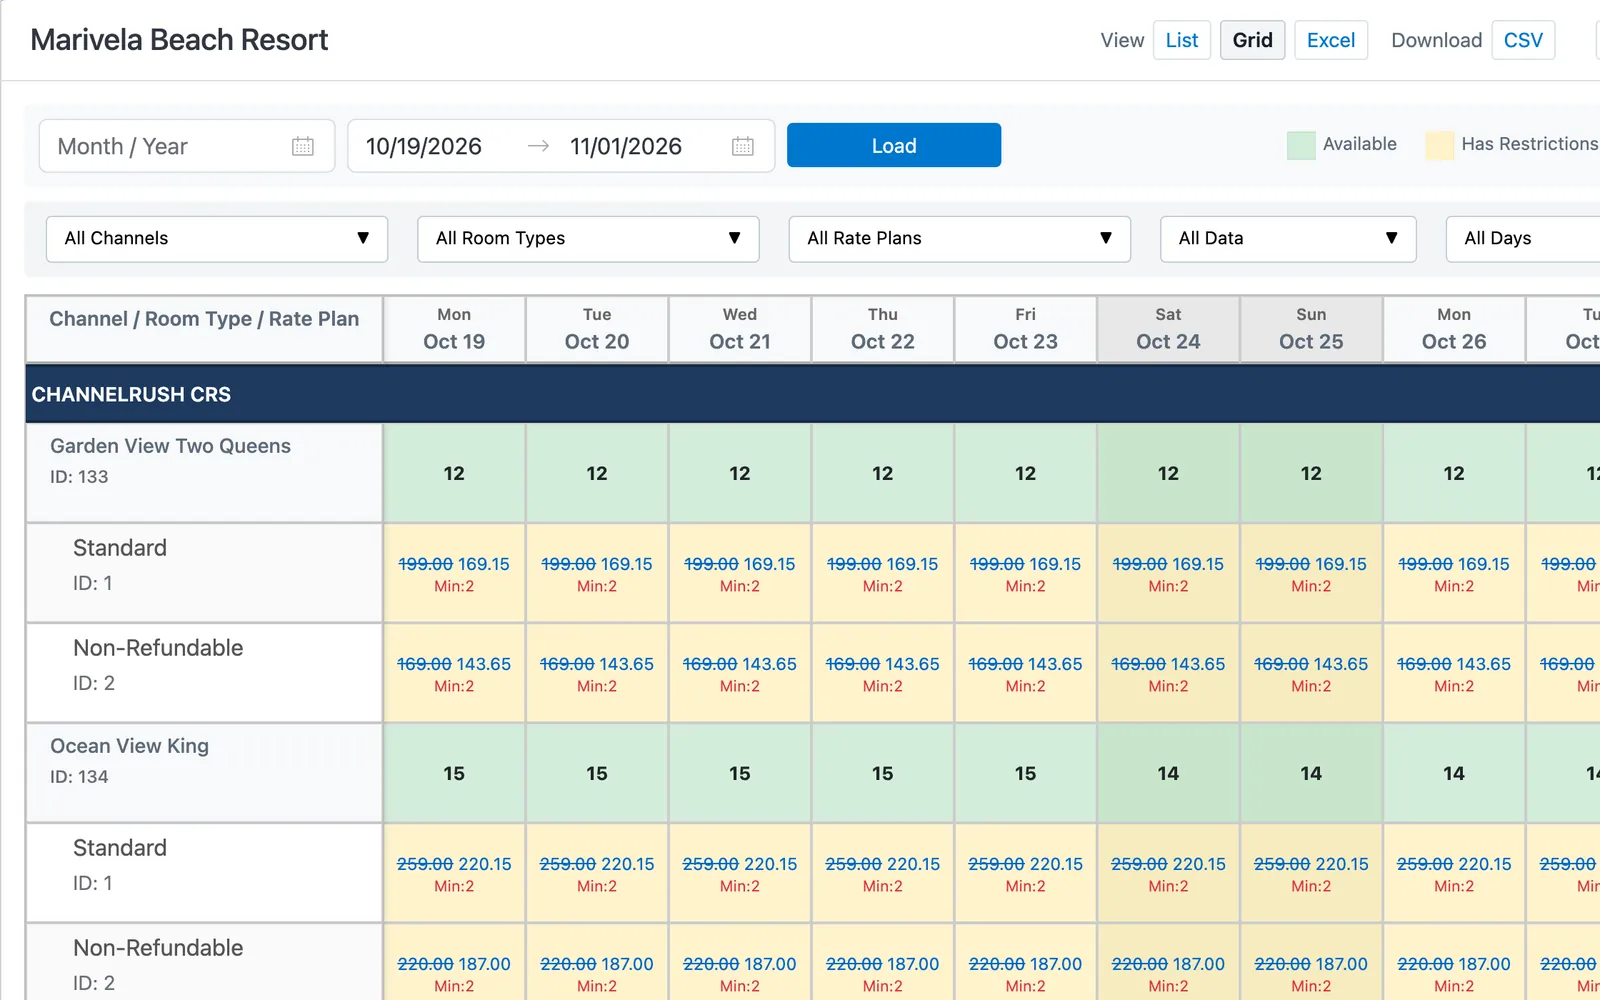
Task: Open the All Data dropdown
Action: 1288,239
